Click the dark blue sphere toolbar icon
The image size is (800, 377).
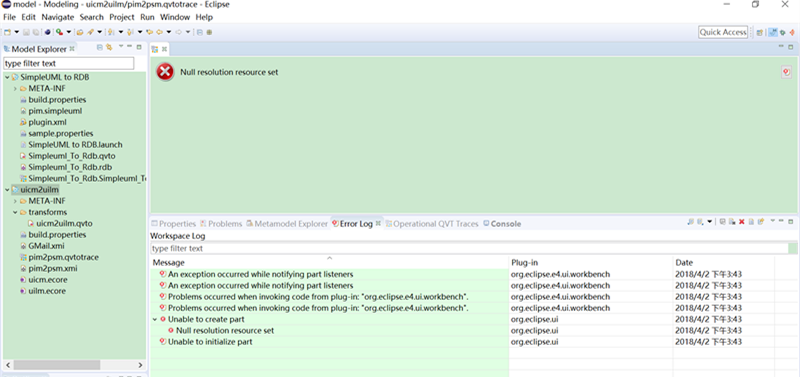[47, 32]
